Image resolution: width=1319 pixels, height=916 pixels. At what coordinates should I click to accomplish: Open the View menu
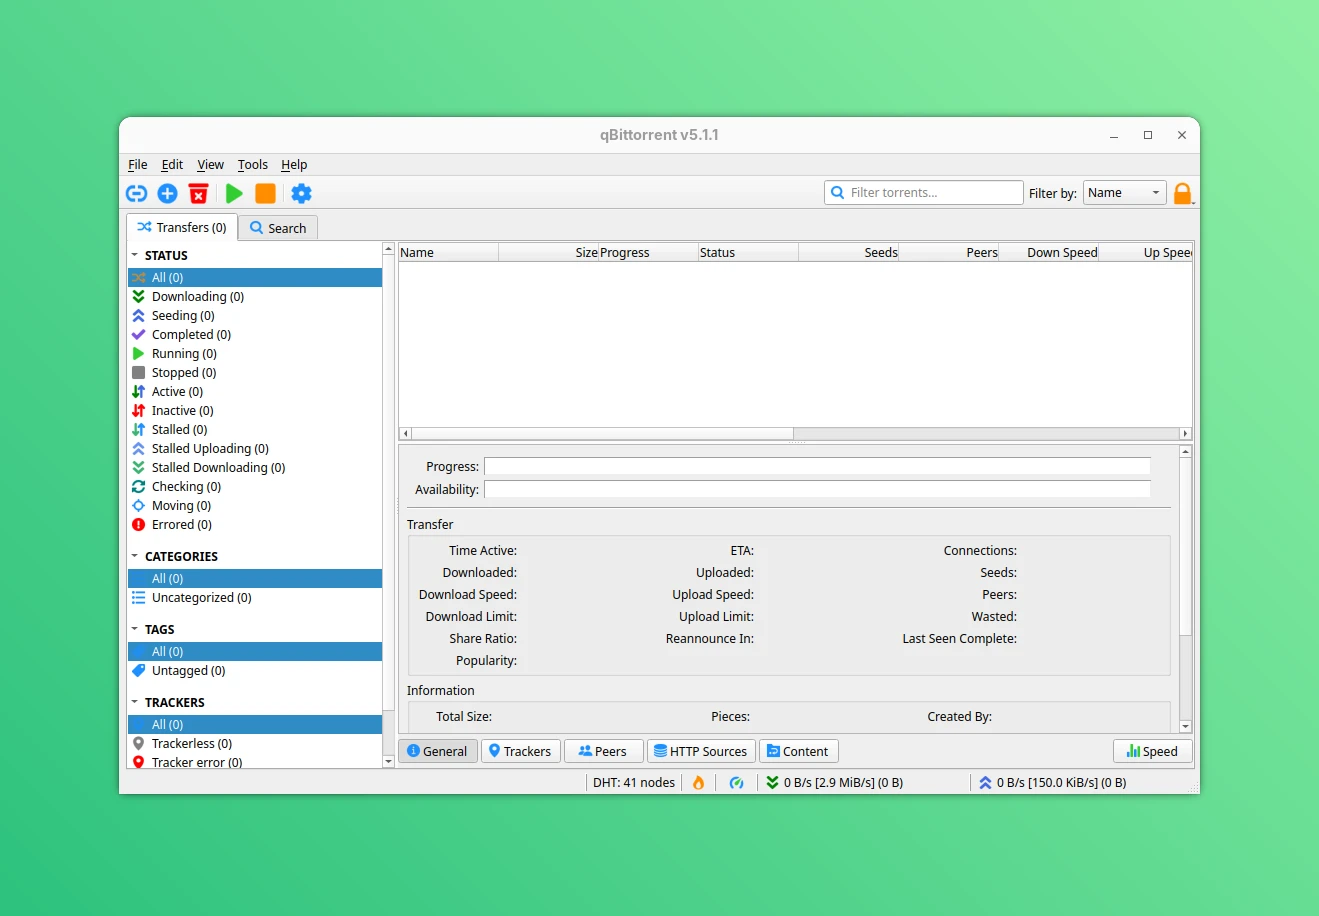pyautogui.click(x=210, y=164)
